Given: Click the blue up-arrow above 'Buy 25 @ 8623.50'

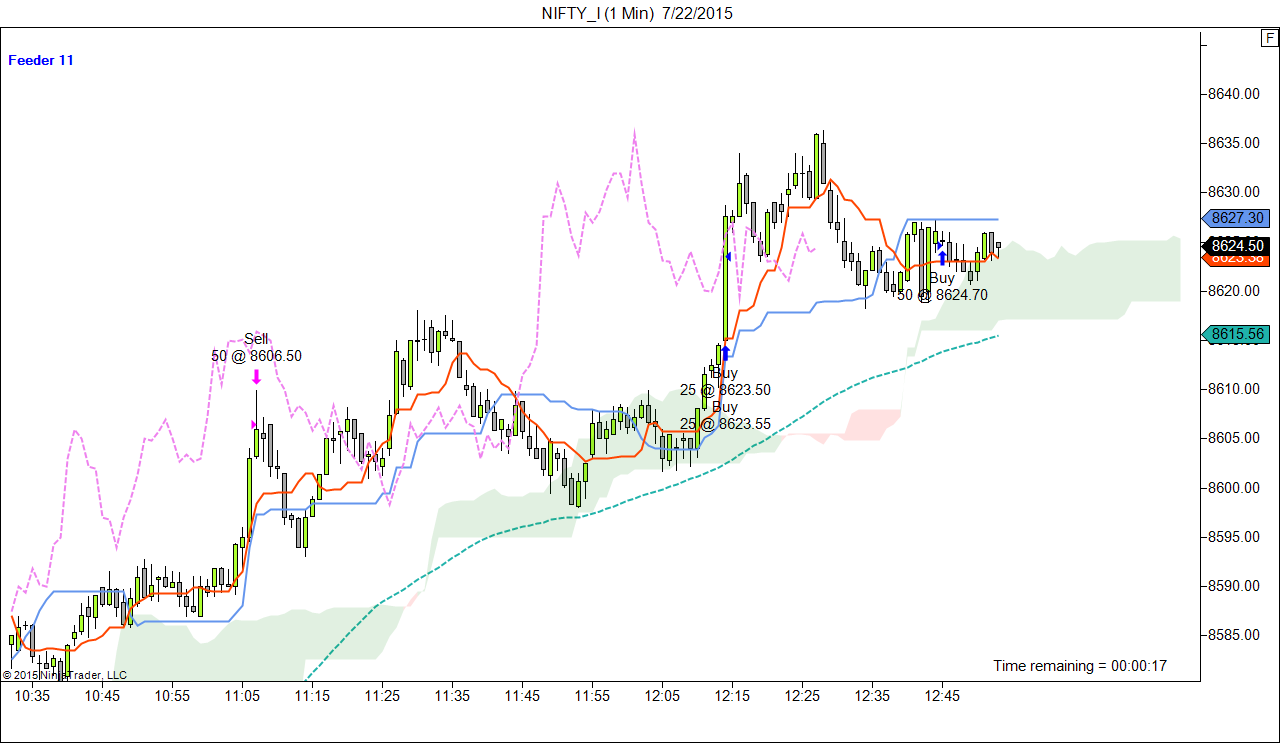Looking at the screenshot, I should pos(725,352).
